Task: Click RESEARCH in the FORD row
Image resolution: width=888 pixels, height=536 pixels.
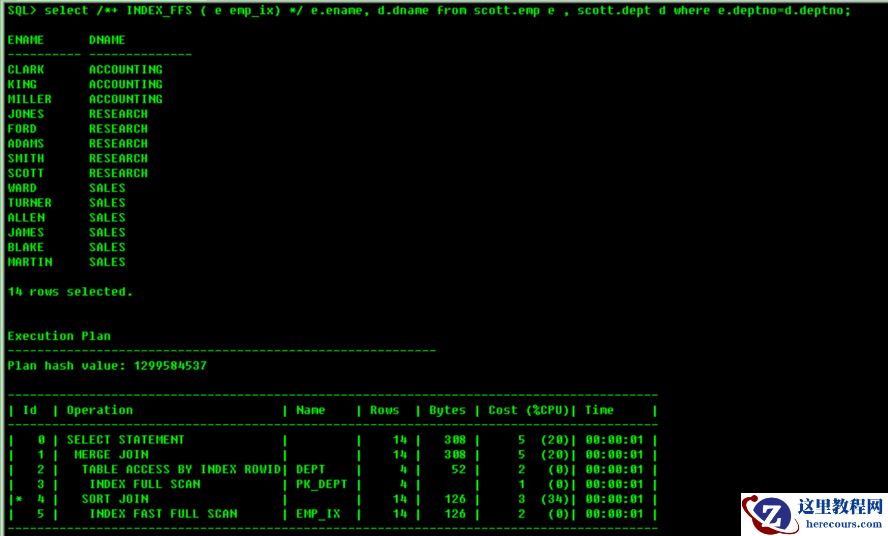Action: (118, 129)
